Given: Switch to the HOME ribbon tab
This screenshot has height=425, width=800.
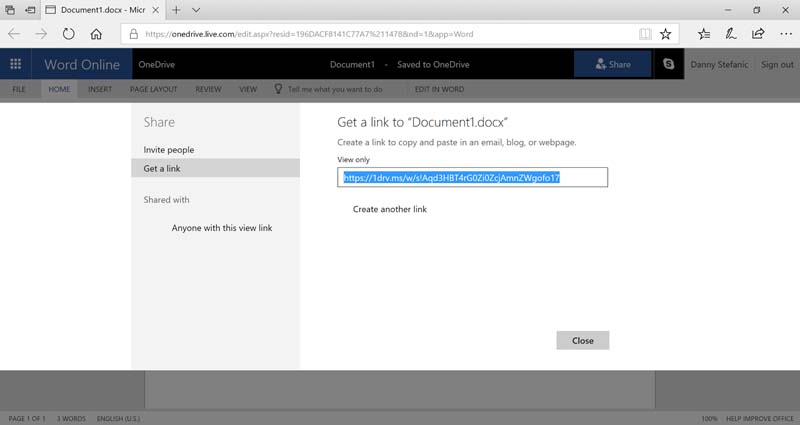Looking at the screenshot, I should coord(59,89).
